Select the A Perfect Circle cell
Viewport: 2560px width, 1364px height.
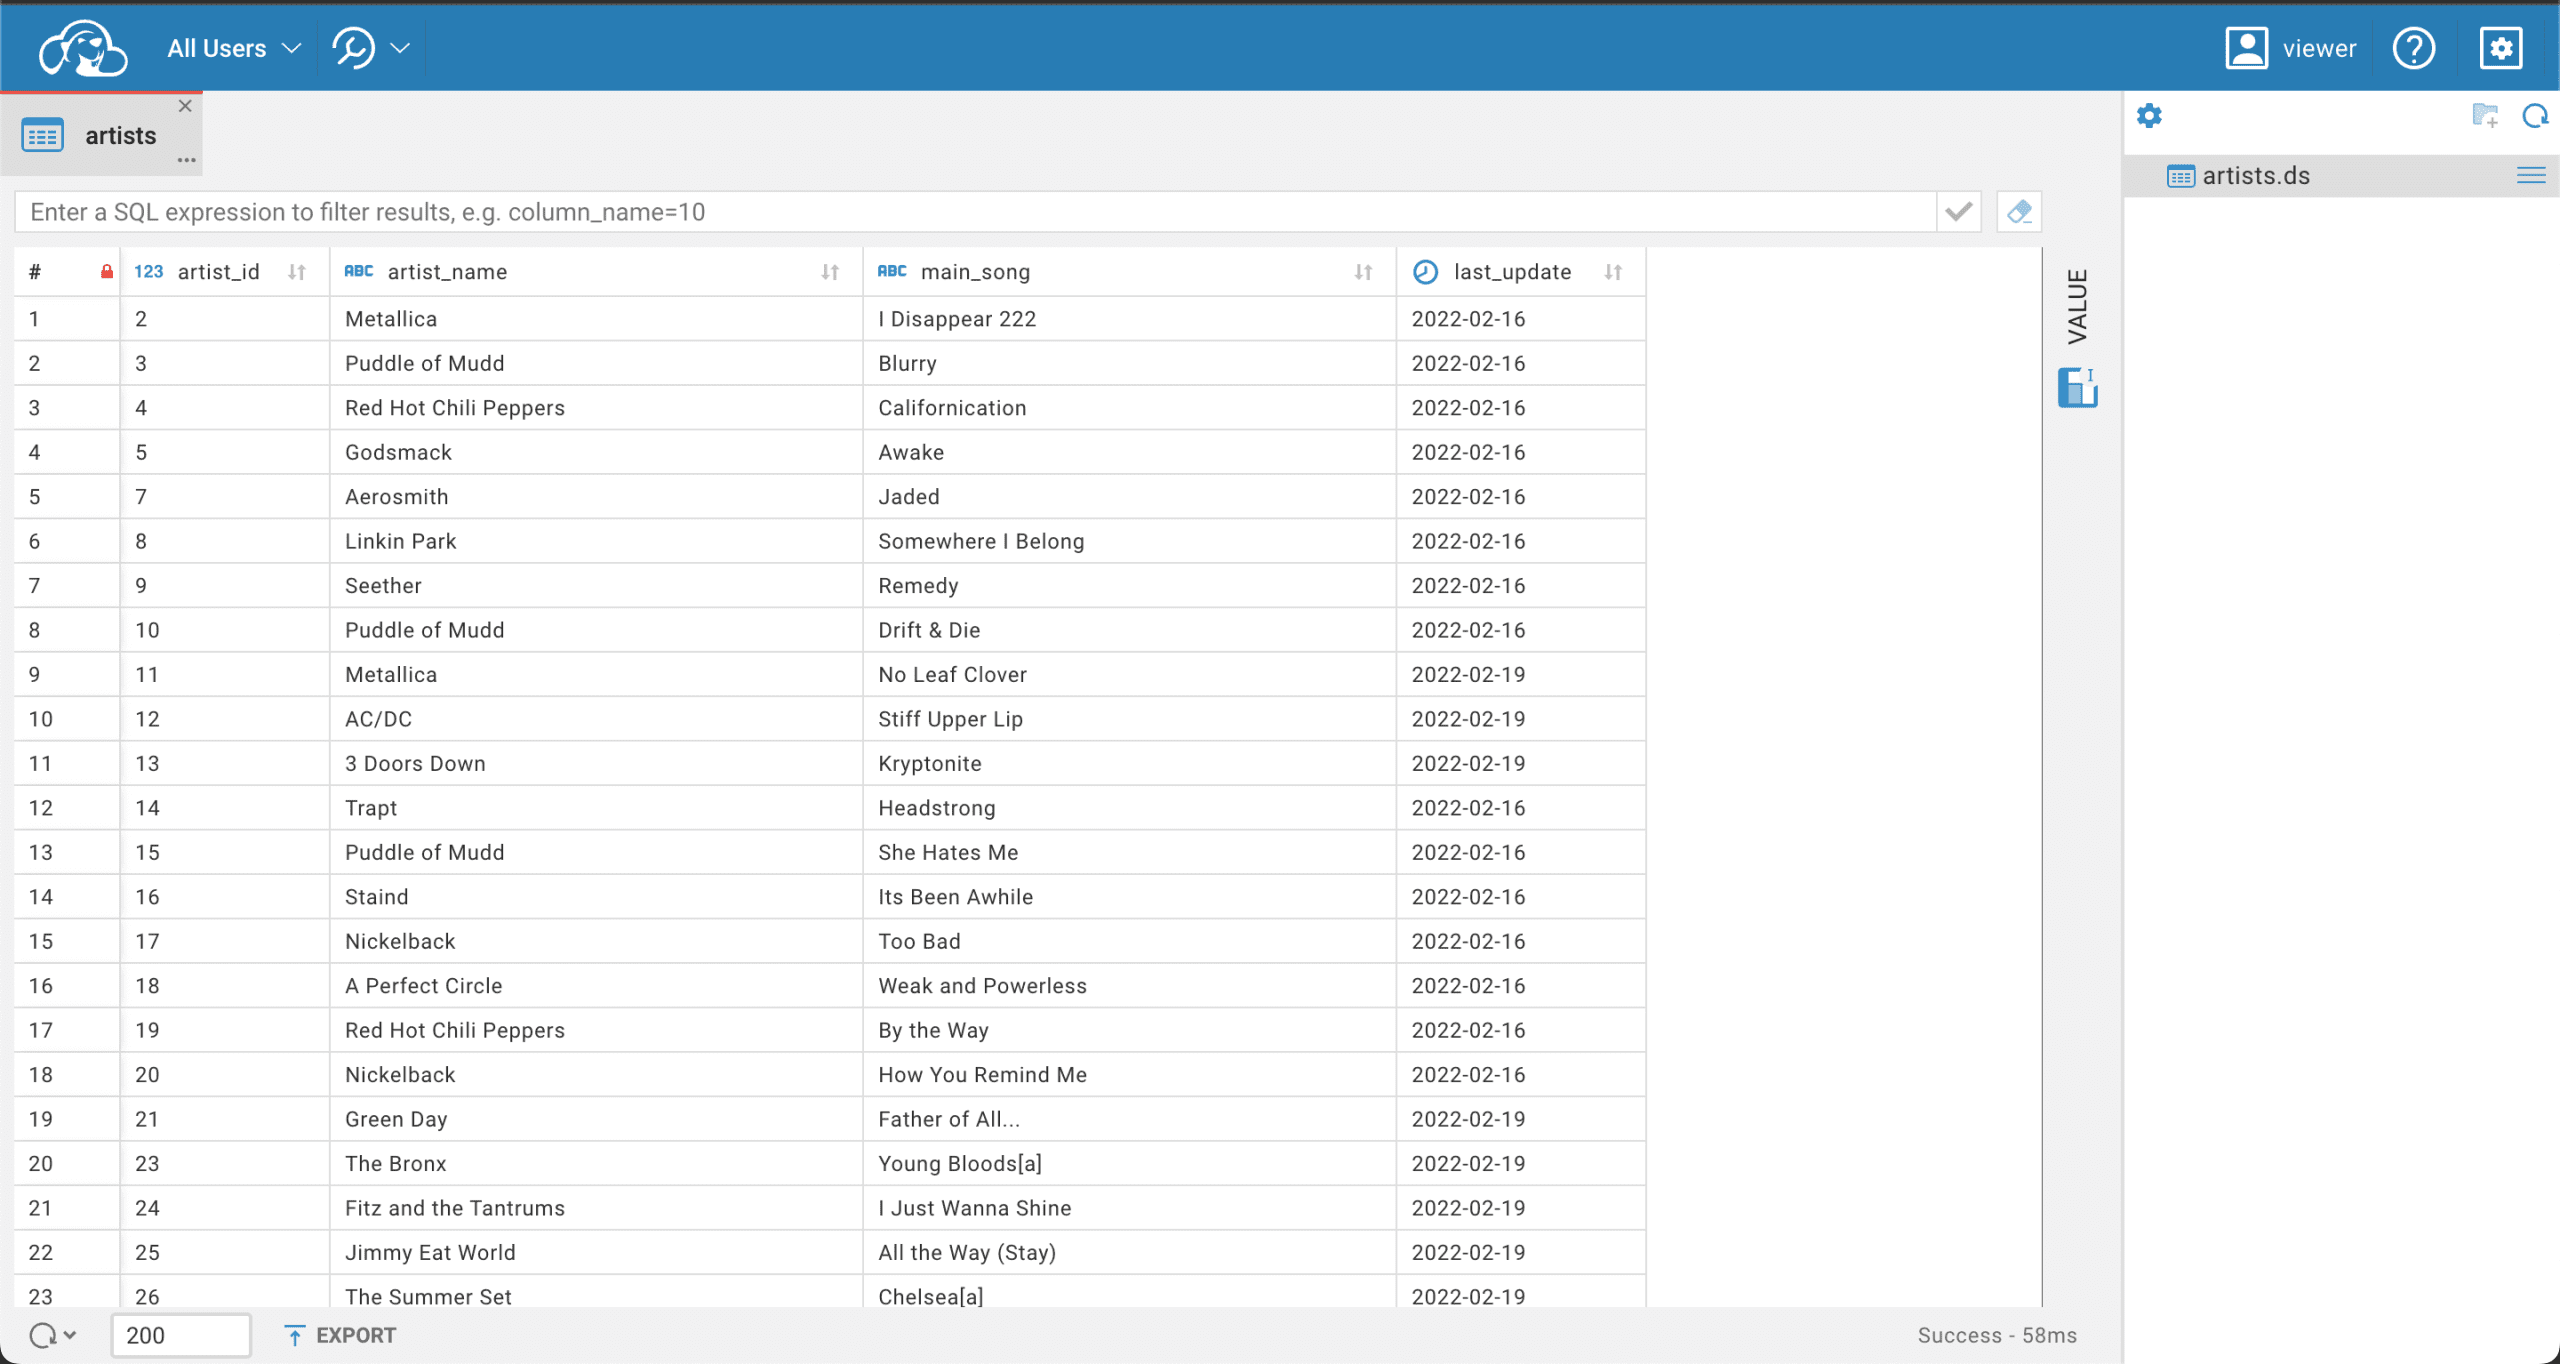tap(596, 986)
